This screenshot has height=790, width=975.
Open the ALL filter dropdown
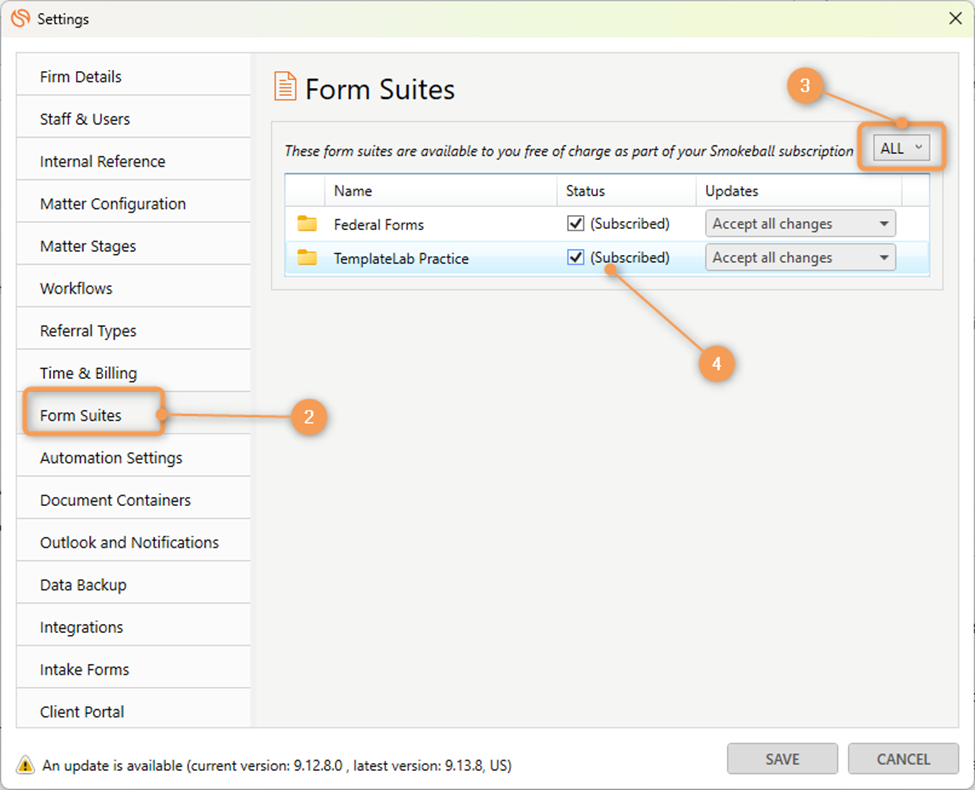901,149
